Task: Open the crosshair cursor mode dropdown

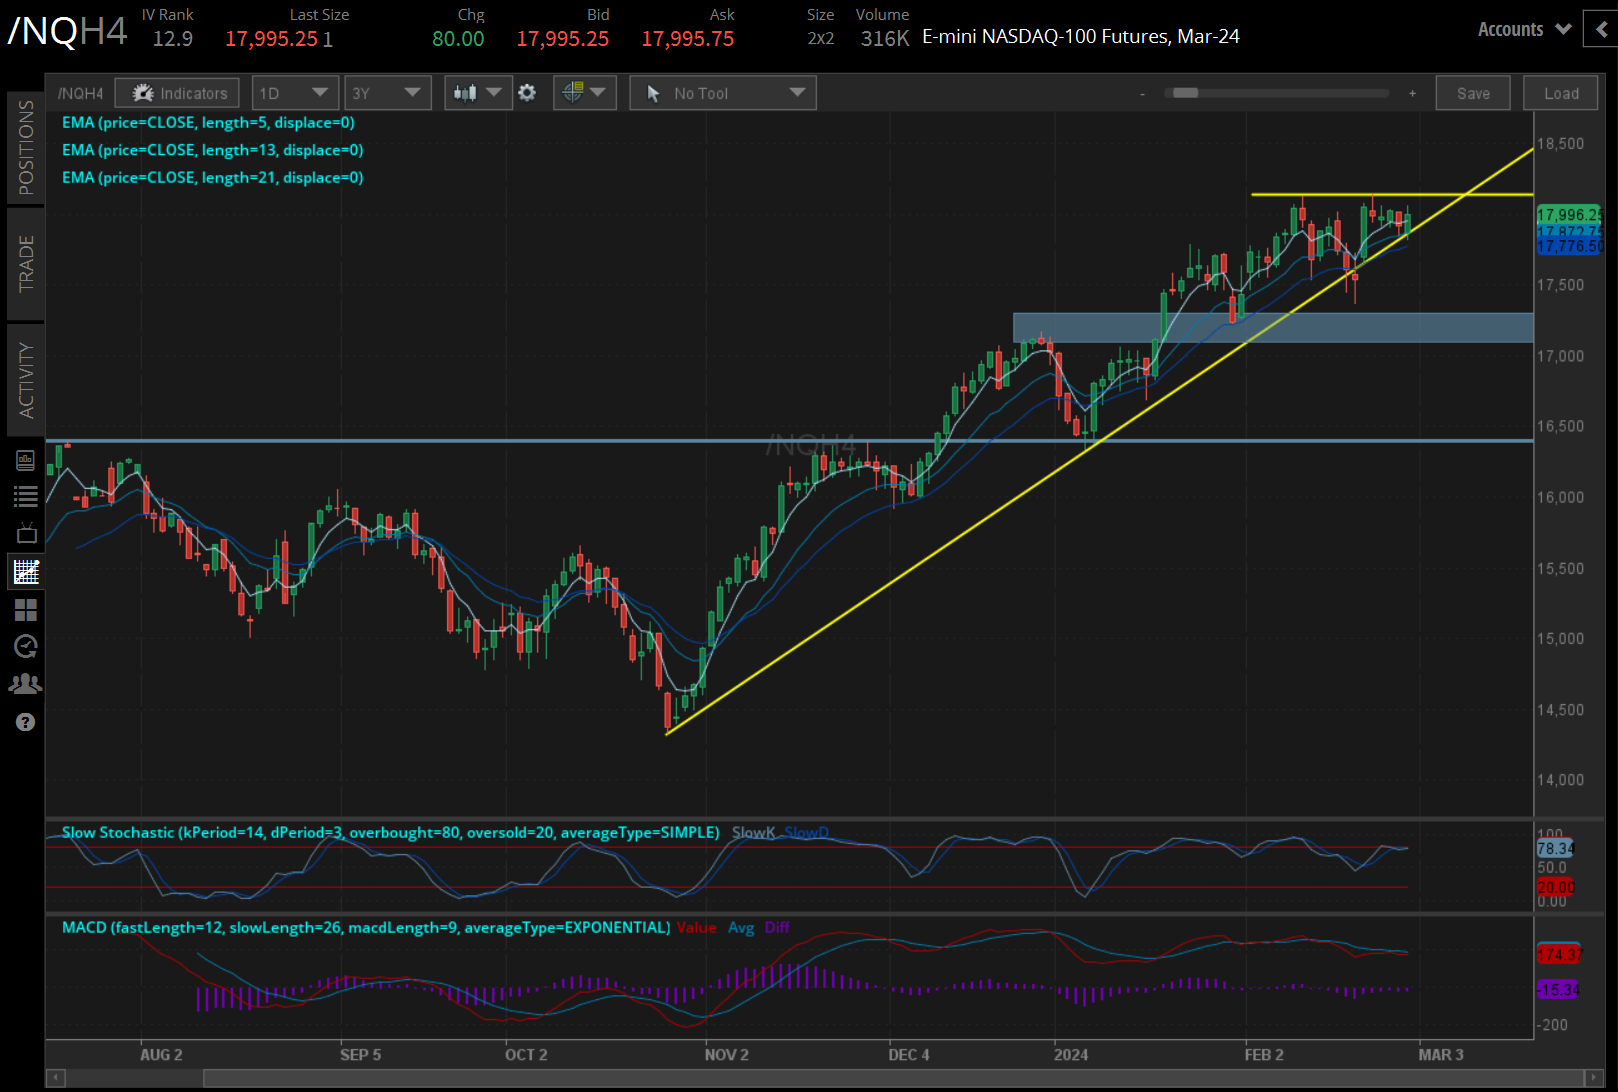Action: (585, 93)
